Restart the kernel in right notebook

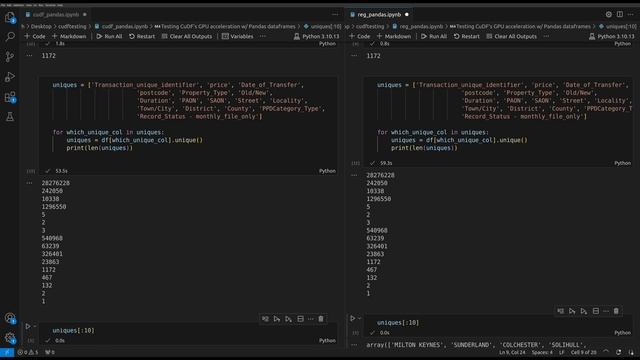pos(467,36)
